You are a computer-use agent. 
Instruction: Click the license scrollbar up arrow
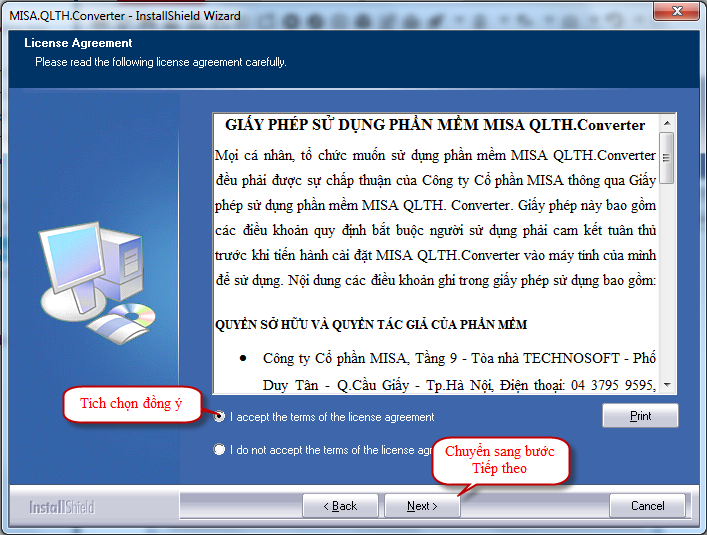click(x=667, y=123)
